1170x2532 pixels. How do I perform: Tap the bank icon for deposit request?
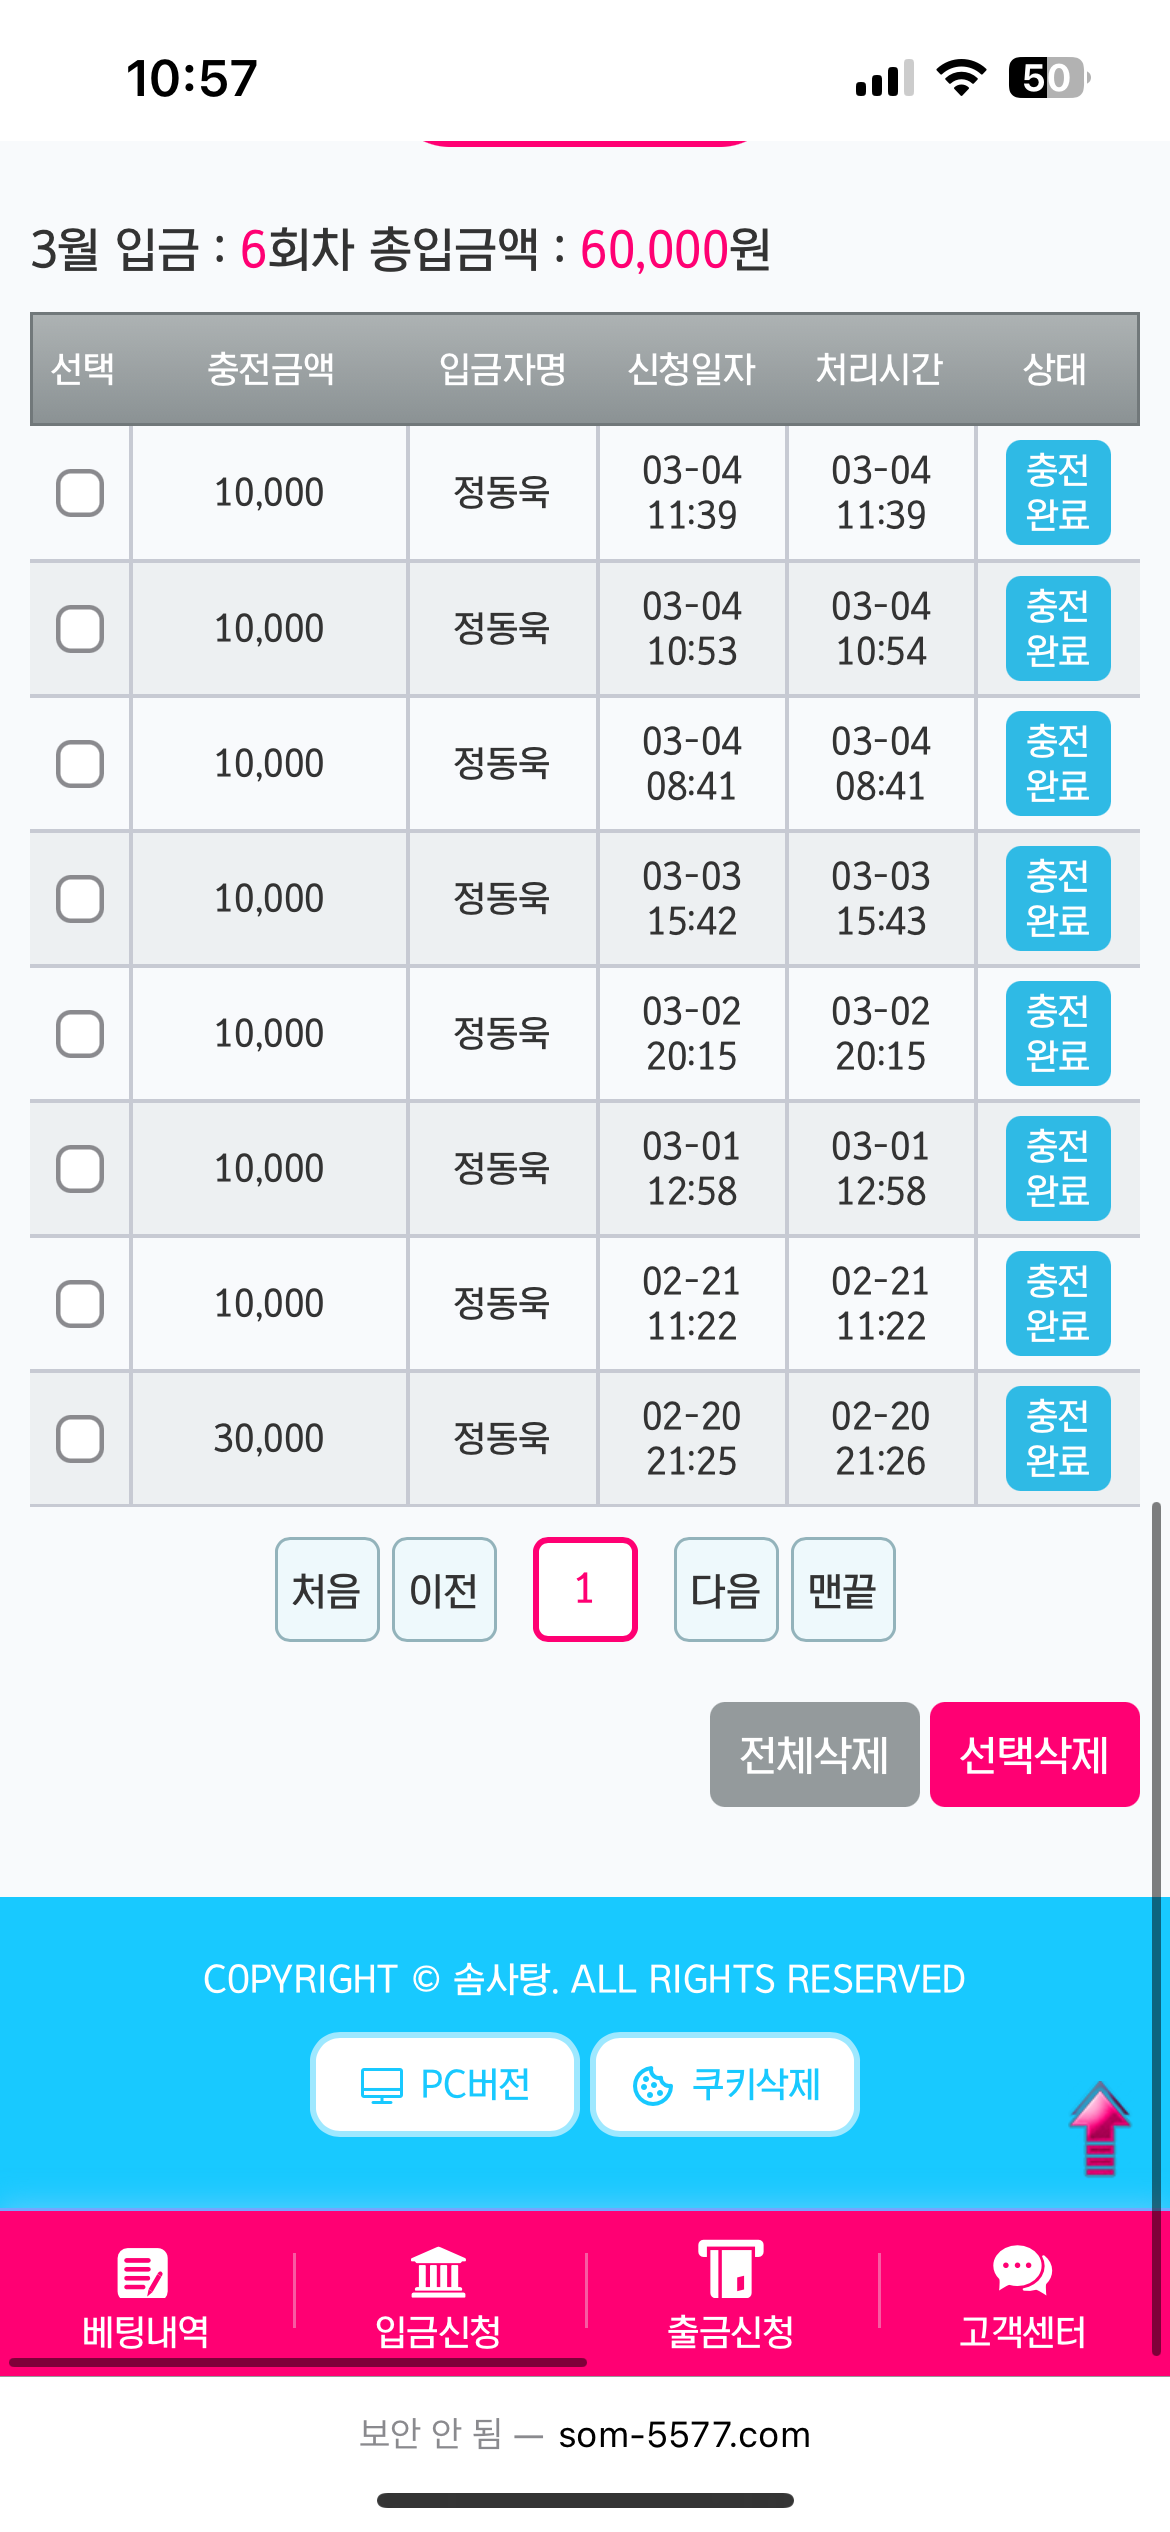click(x=438, y=2273)
